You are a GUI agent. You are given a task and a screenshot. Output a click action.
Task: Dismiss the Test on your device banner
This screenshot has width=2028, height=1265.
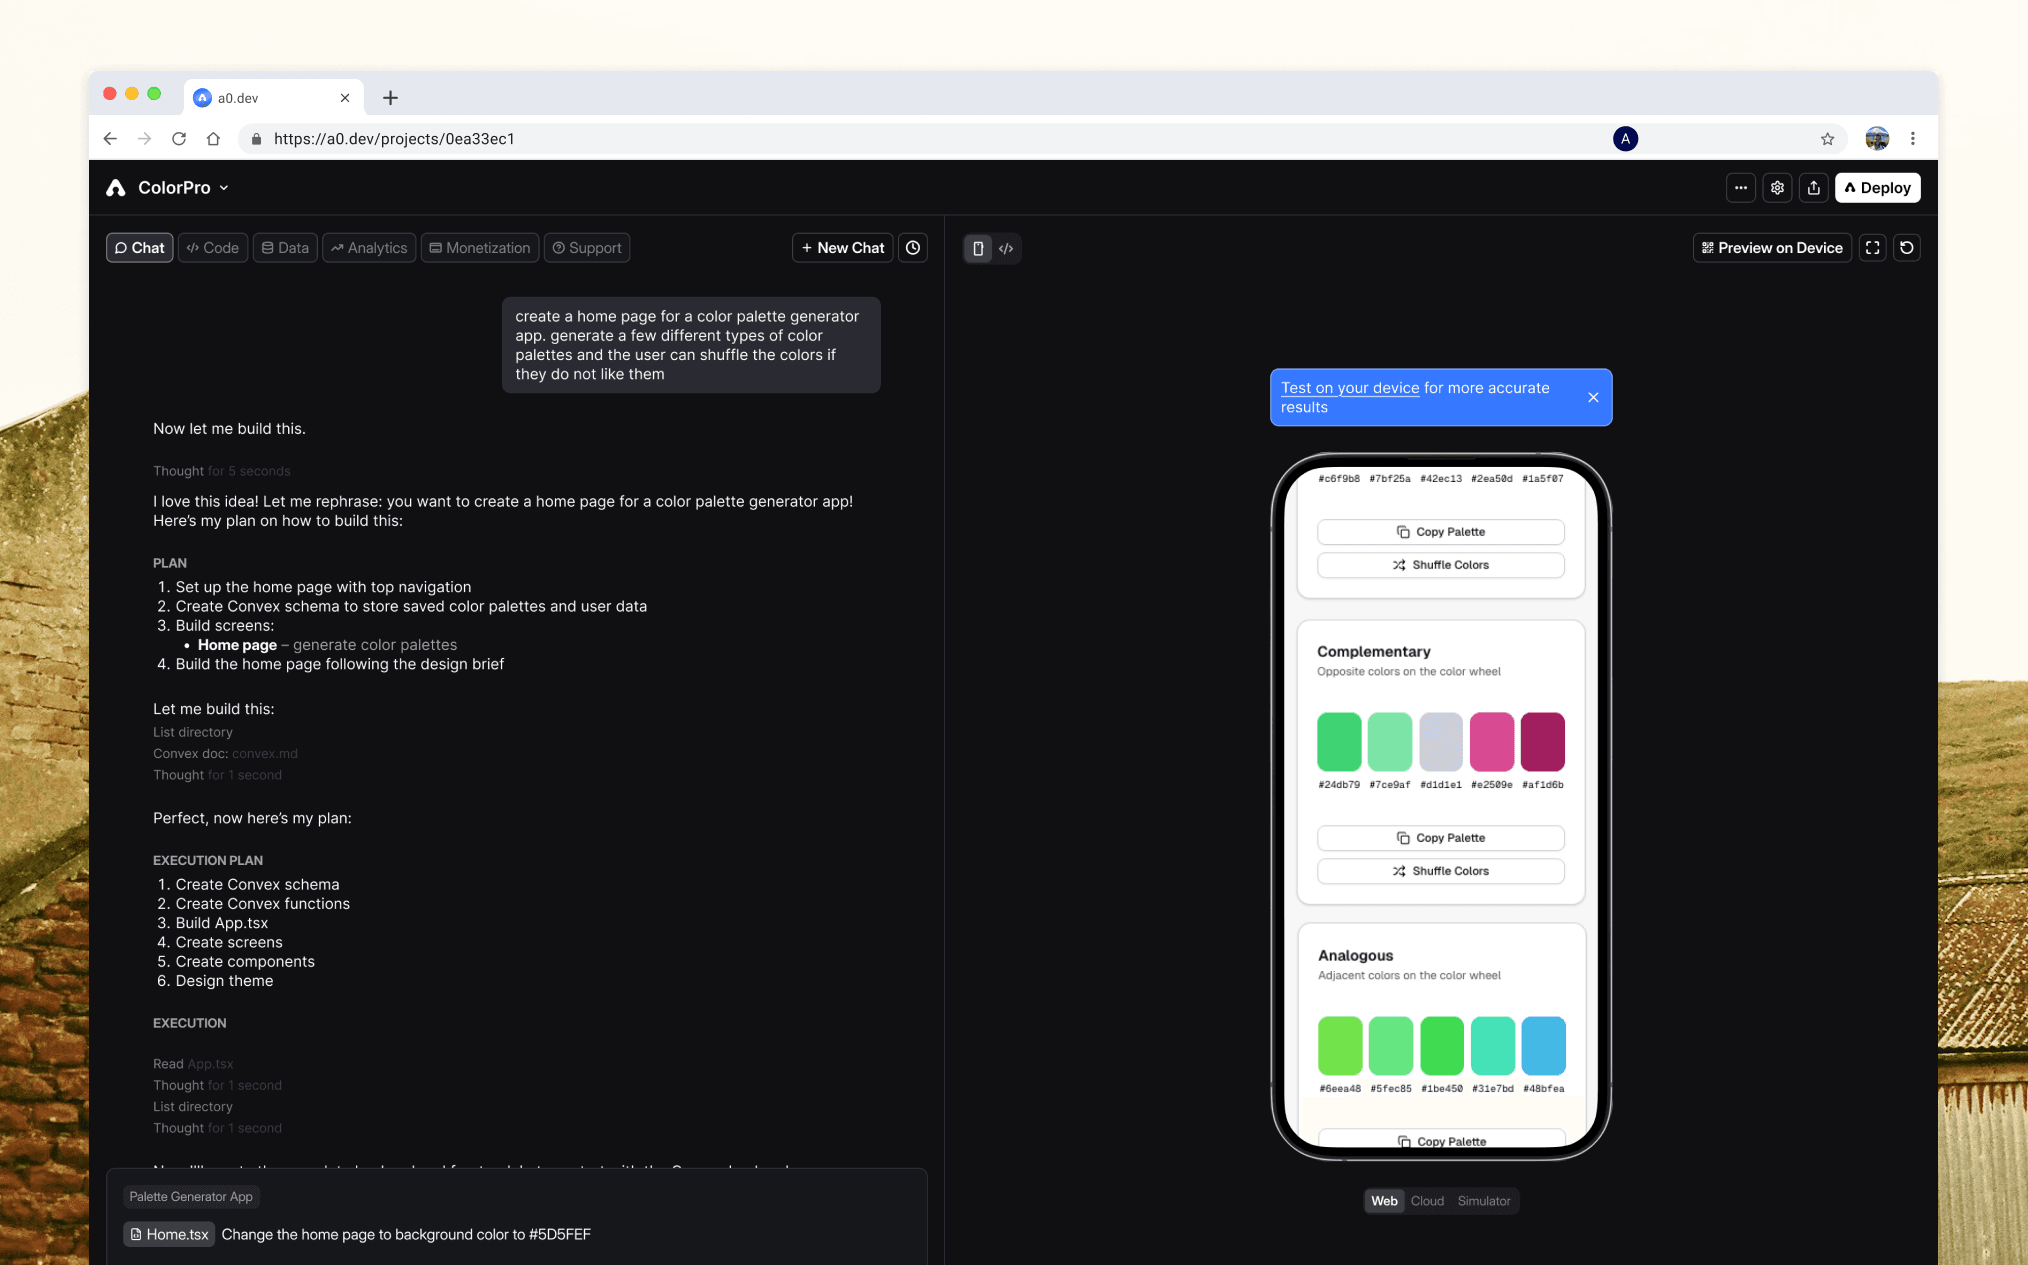[1593, 397]
